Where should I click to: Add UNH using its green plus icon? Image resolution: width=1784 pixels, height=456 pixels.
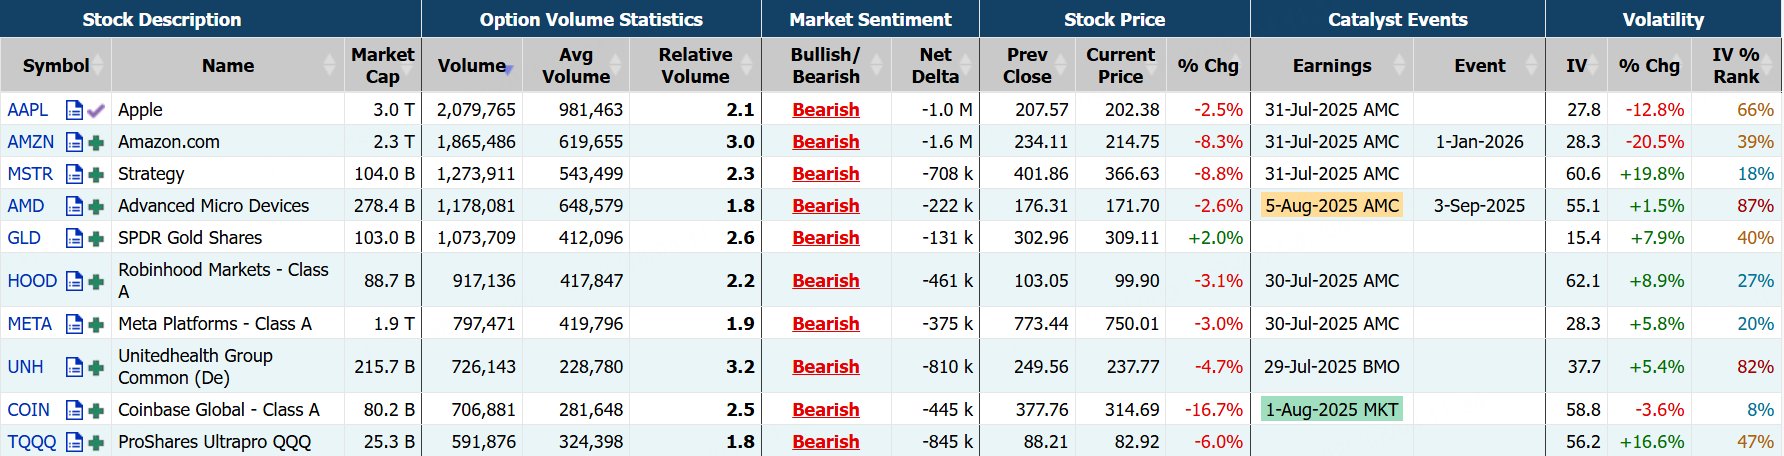(x=96, y=368)
